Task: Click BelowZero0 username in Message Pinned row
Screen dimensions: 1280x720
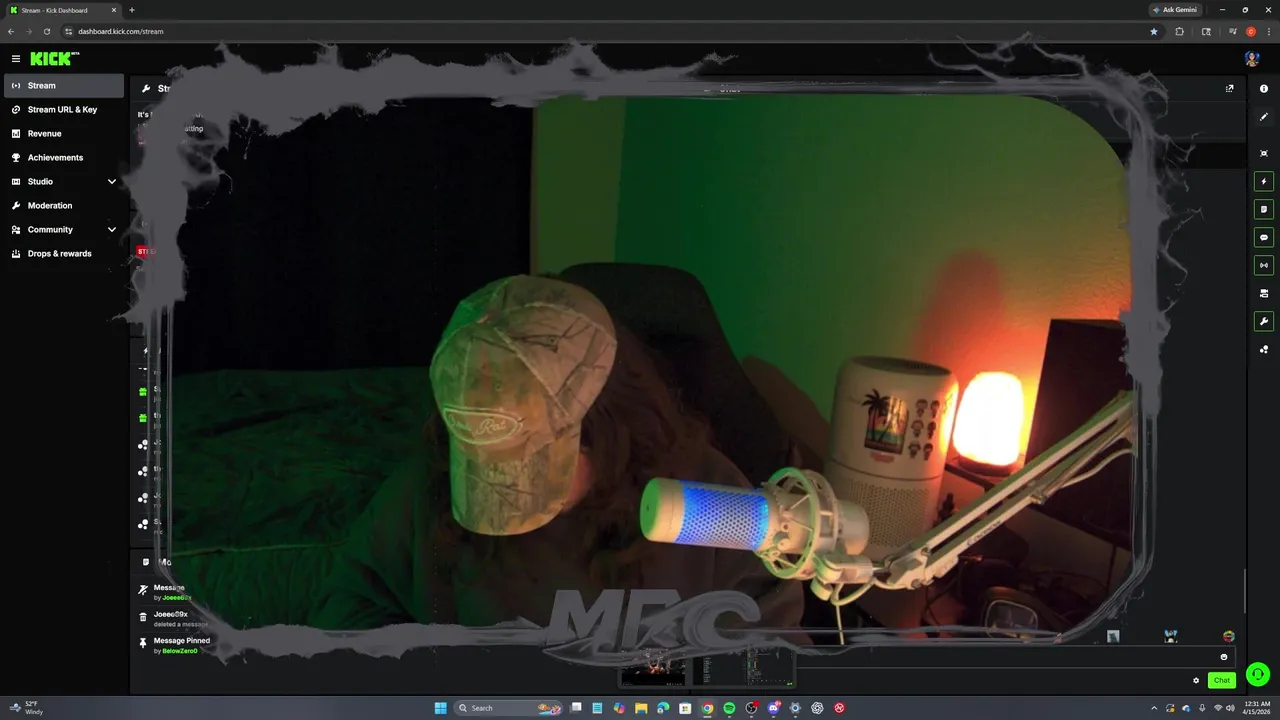Action: pyautogui.click(x=180, y=651)
